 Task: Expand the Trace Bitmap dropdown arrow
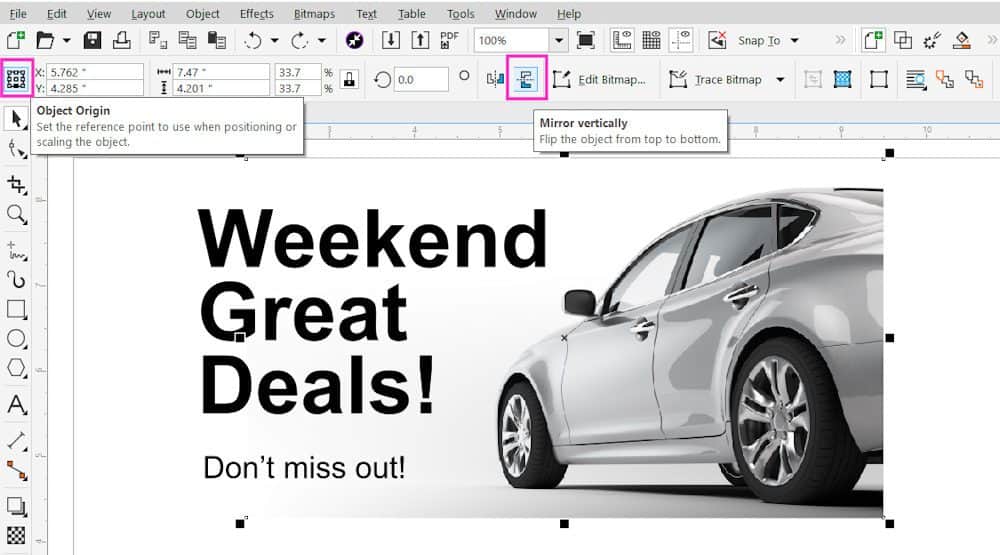pyautogui.click(x=780, y=80)
